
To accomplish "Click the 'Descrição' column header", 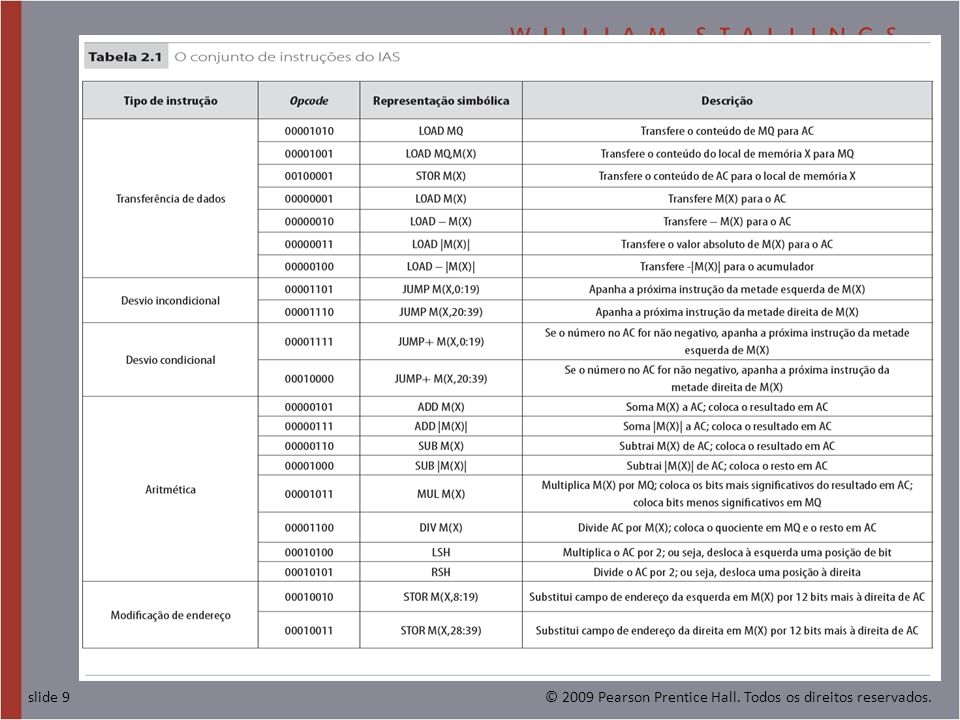I will [x=727, y=100].
